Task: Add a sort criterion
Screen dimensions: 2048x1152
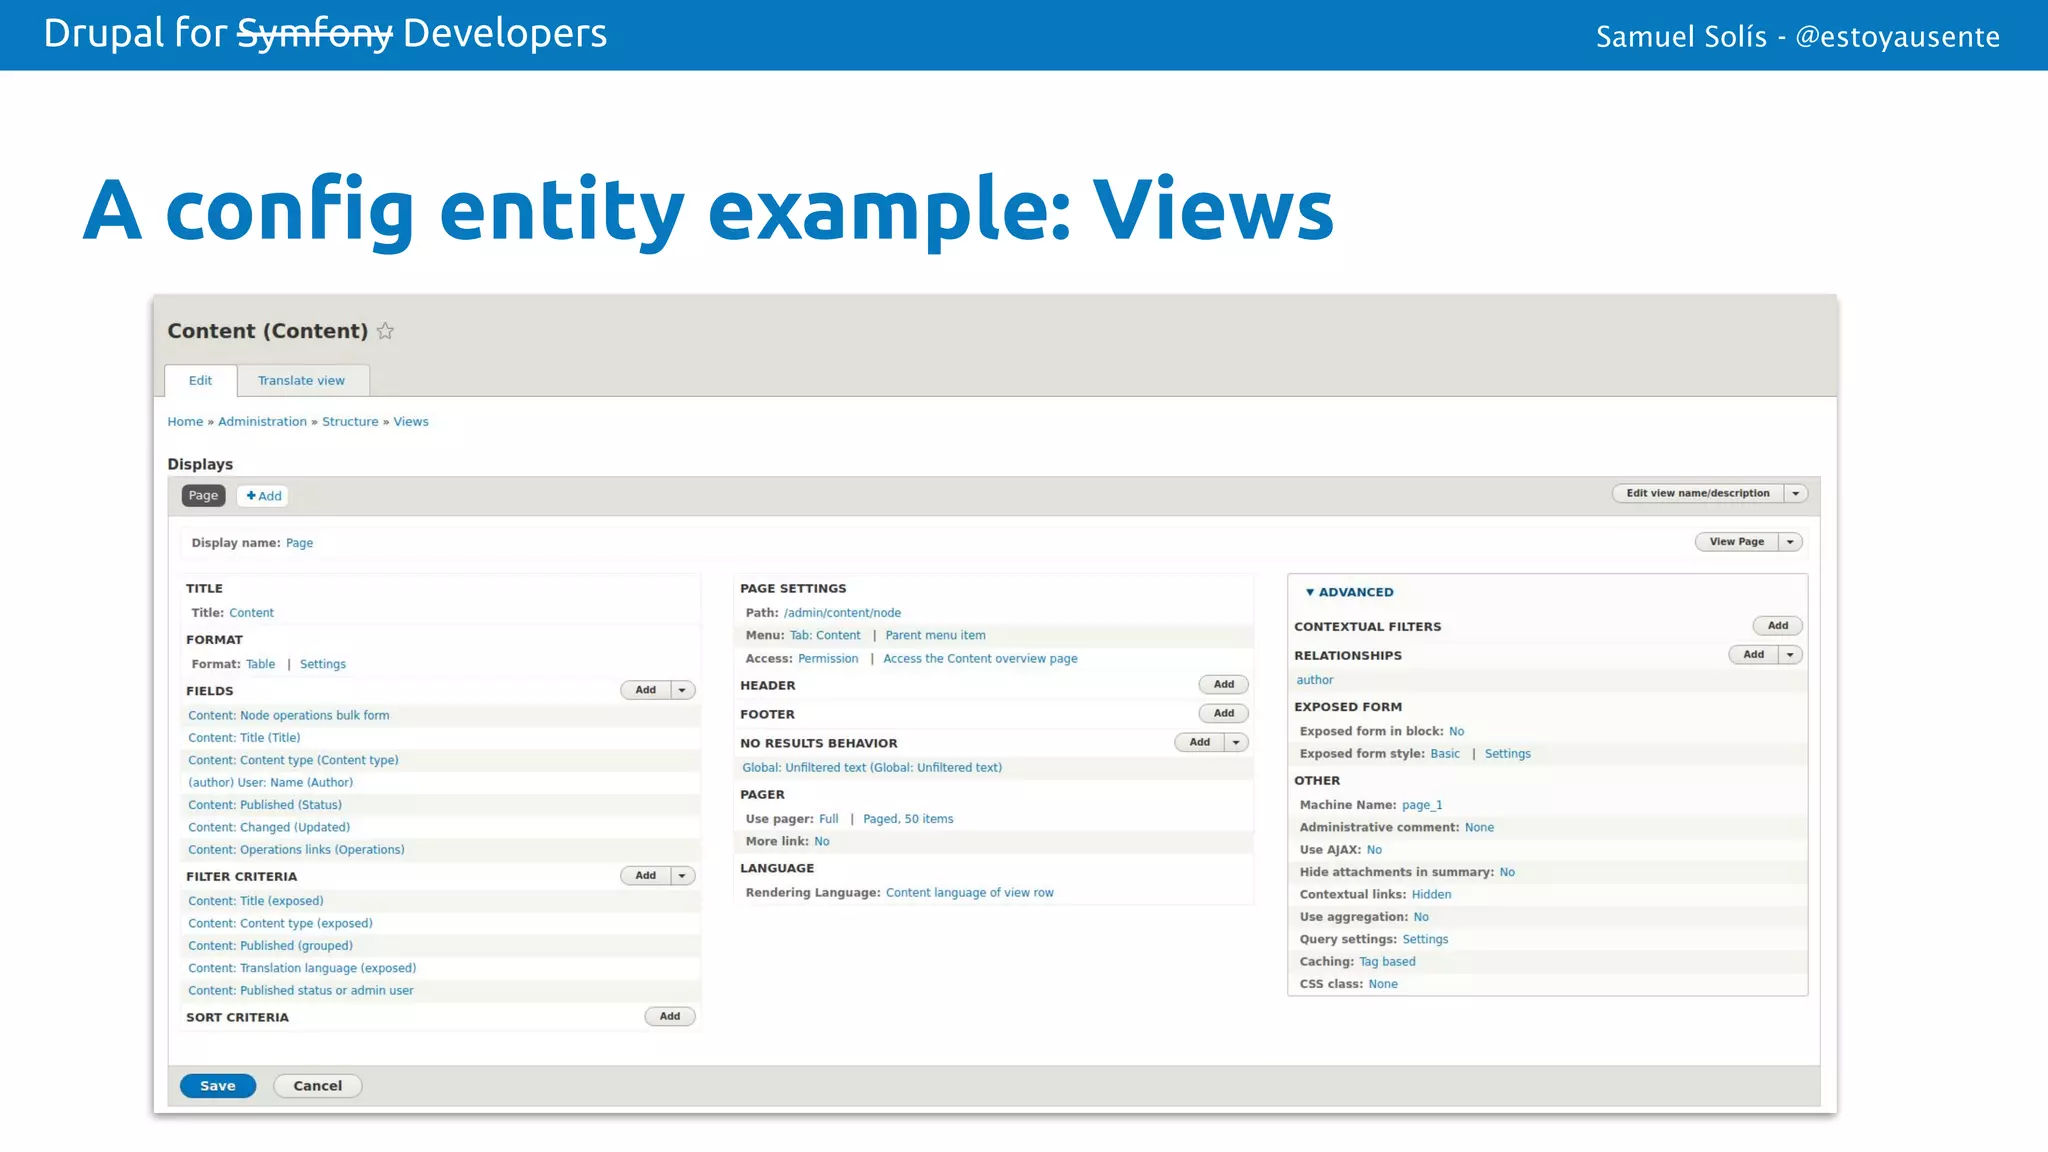Action: coord(670,1016)
